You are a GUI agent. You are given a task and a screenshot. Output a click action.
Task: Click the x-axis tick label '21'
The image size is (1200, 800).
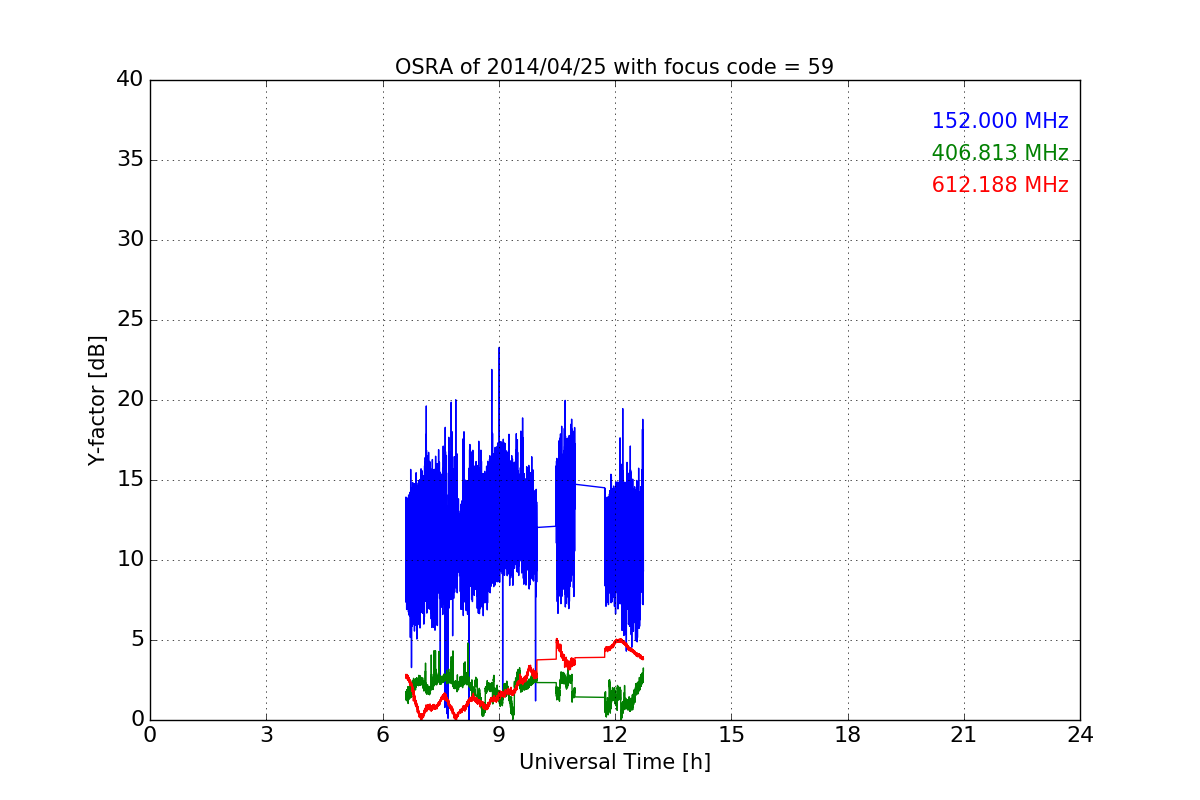pyautogui.click(x=964, y=735)
